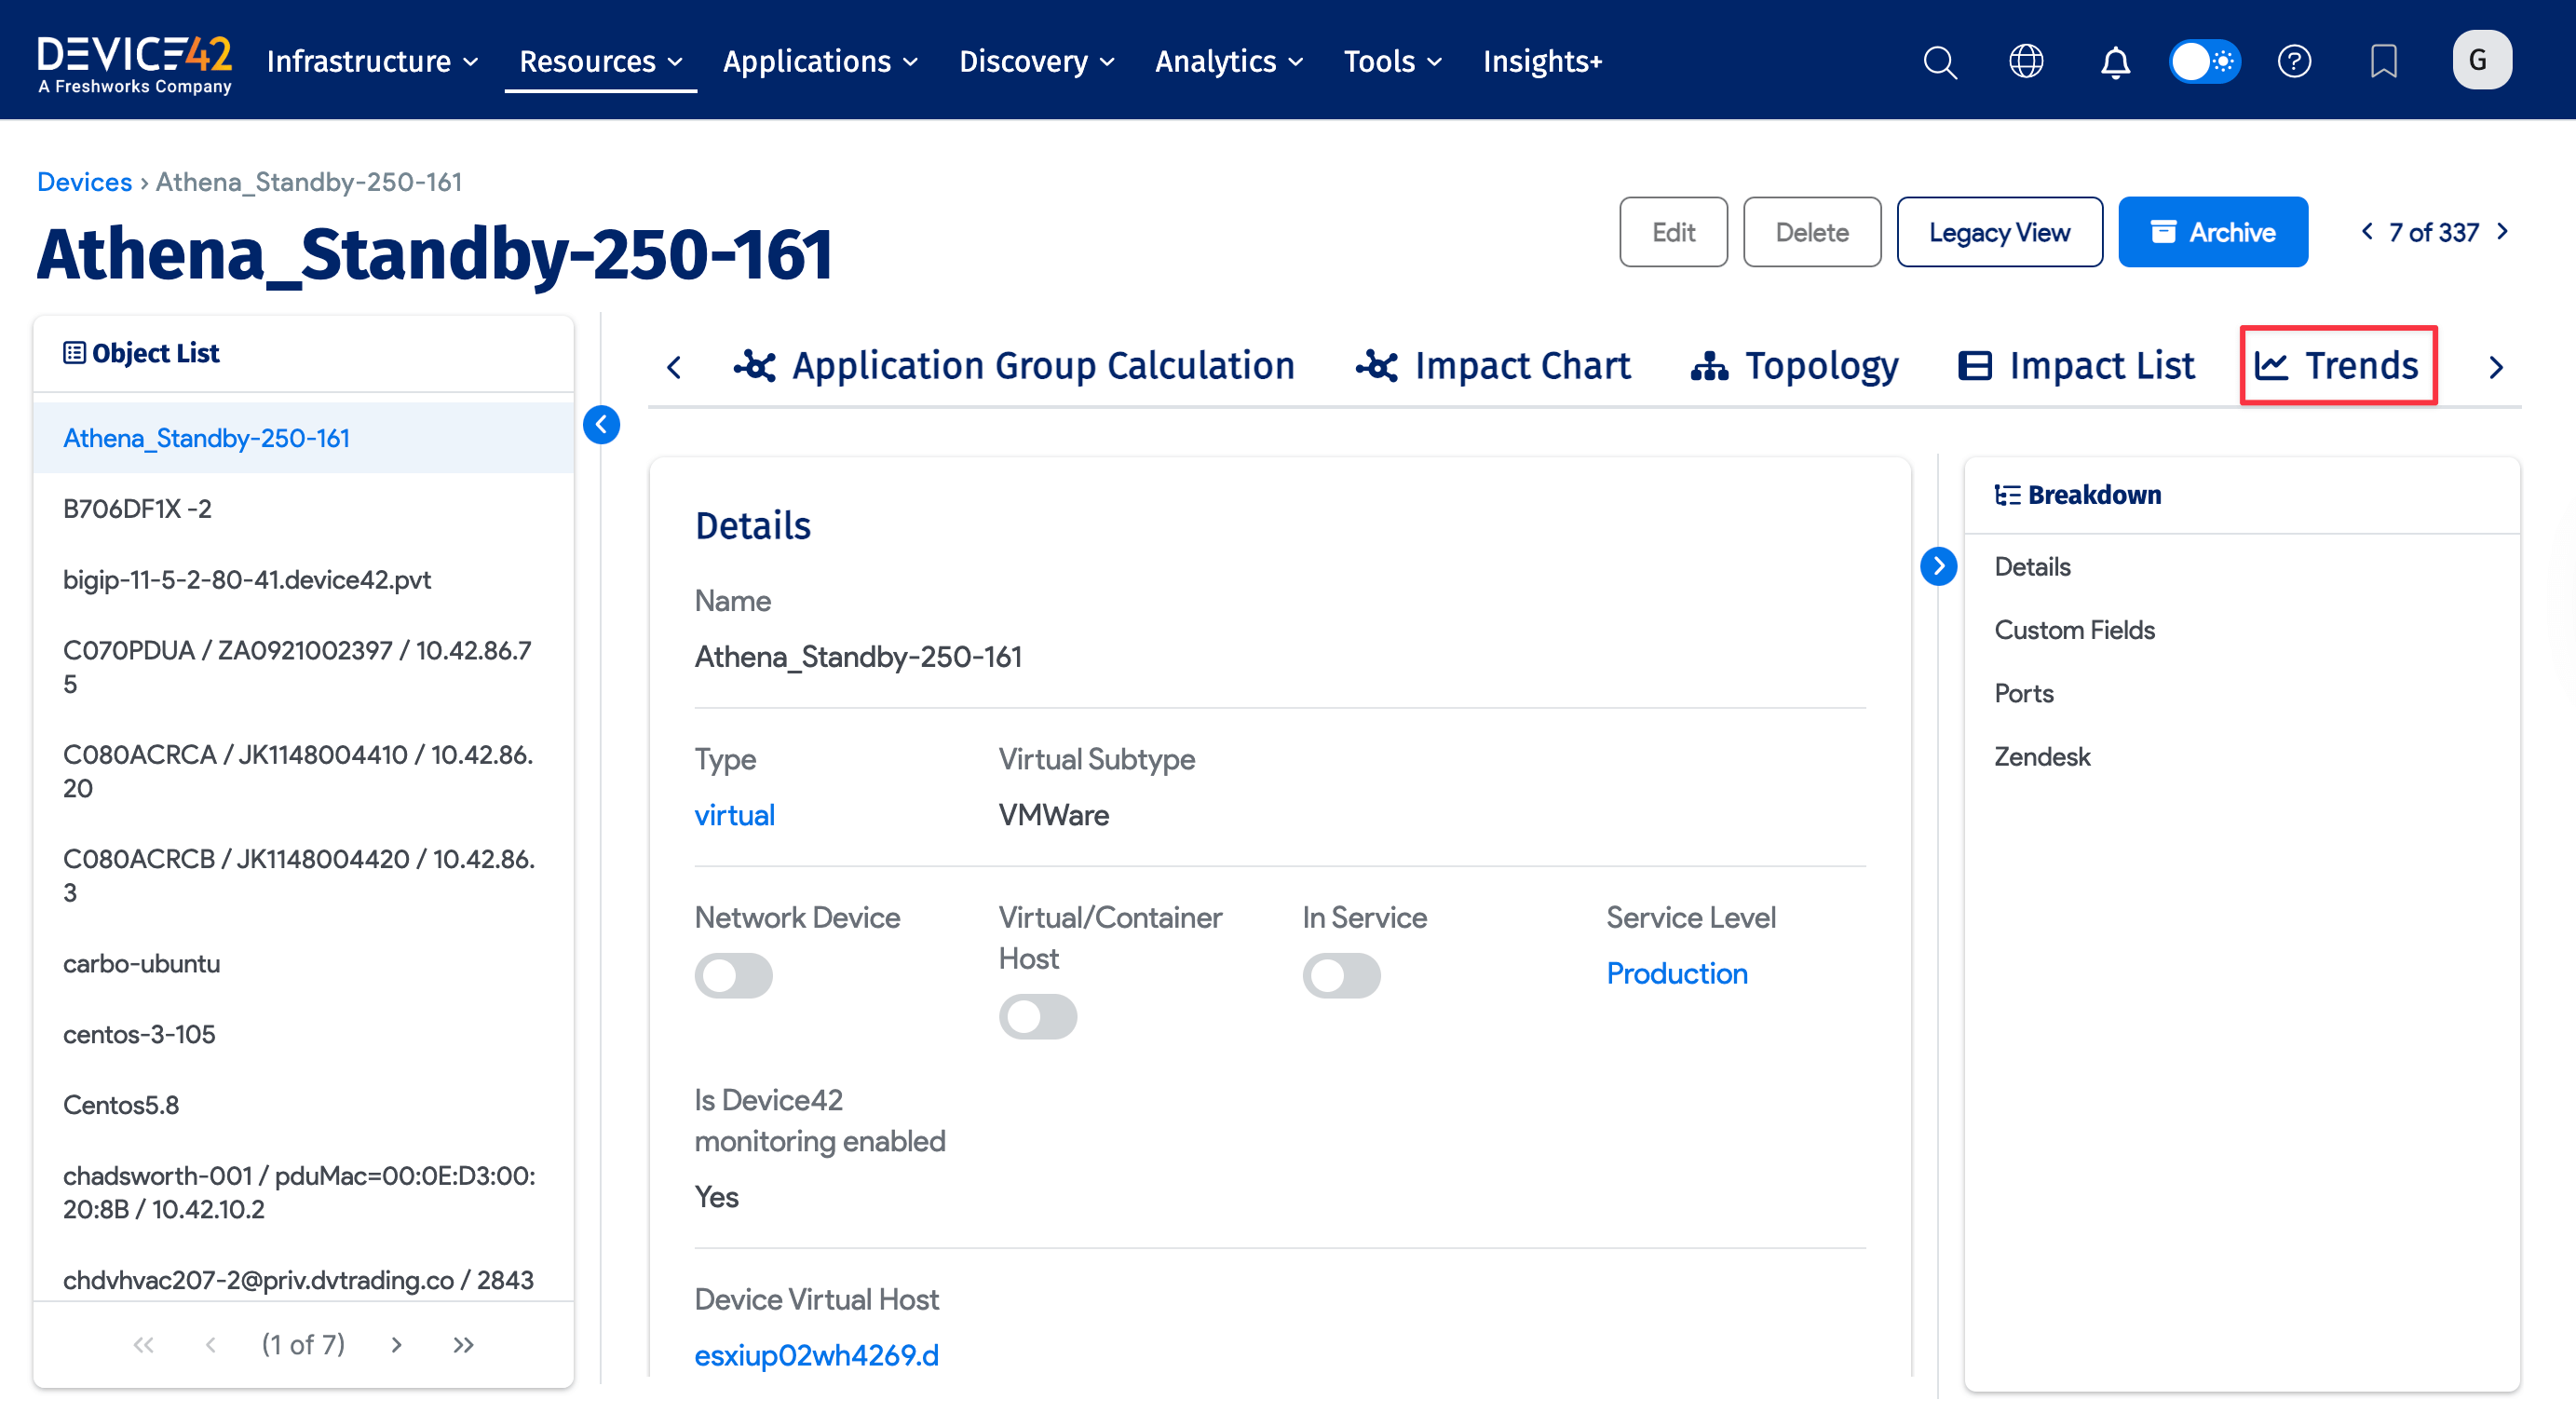2576x1427 pixels.
Task: Go to next Object List page
Action: [397, 1345]
